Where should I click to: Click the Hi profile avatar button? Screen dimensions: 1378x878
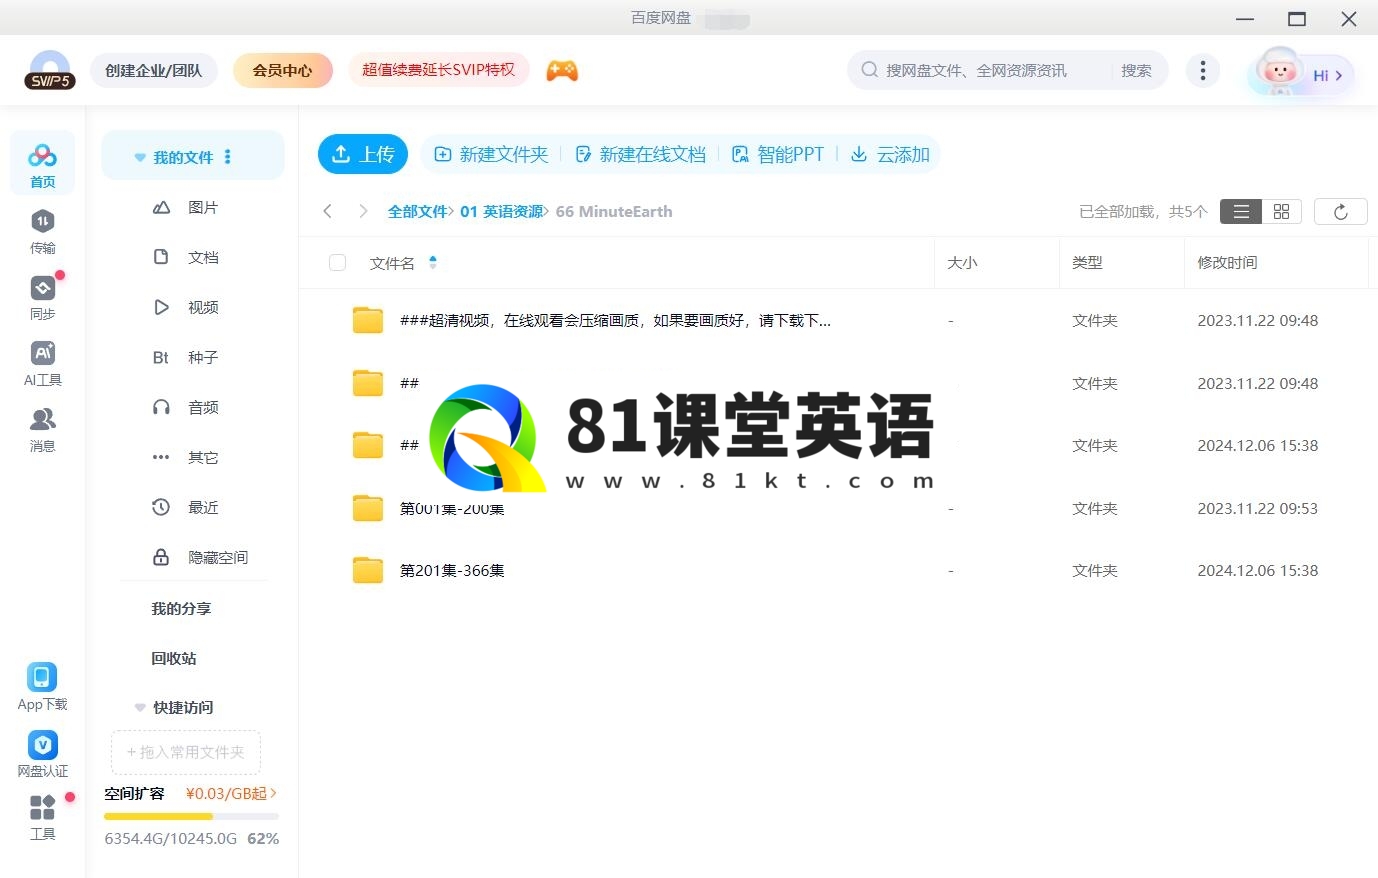(1301, 72)
